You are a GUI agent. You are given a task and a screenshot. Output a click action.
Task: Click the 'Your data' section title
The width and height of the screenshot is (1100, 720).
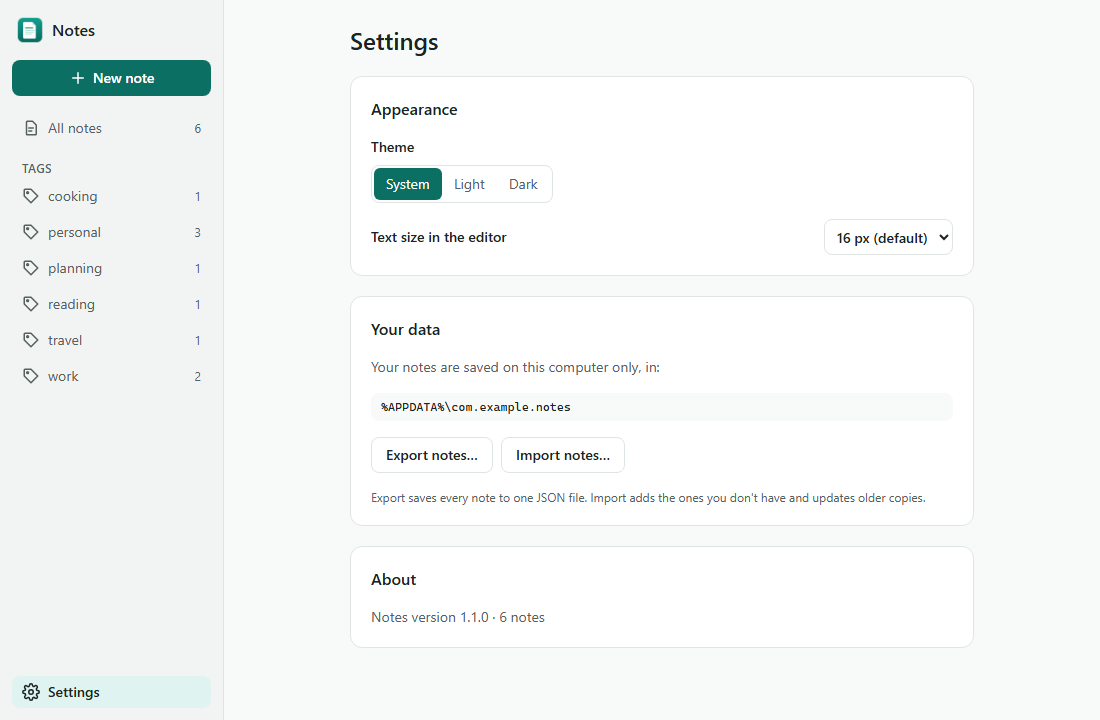(x=405, y=330)
